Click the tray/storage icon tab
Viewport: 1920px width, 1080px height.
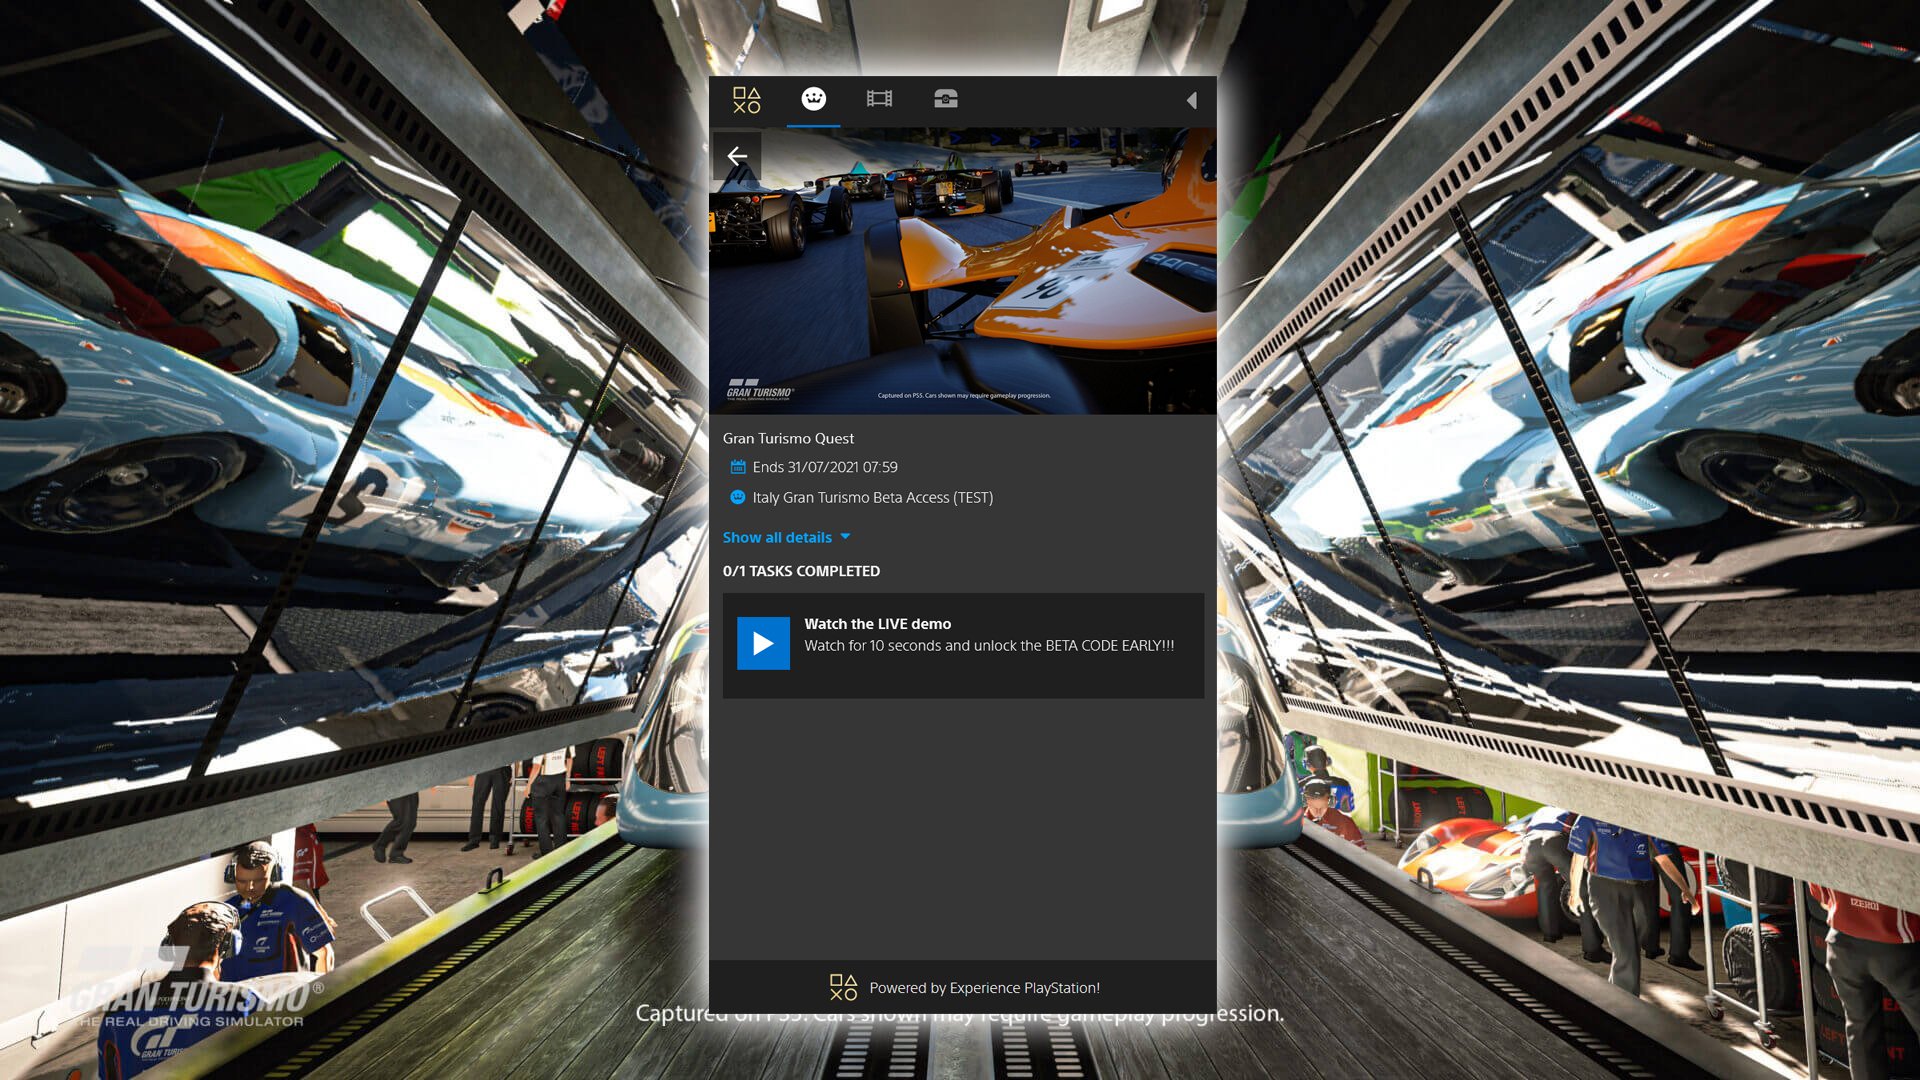pos(947,99)
